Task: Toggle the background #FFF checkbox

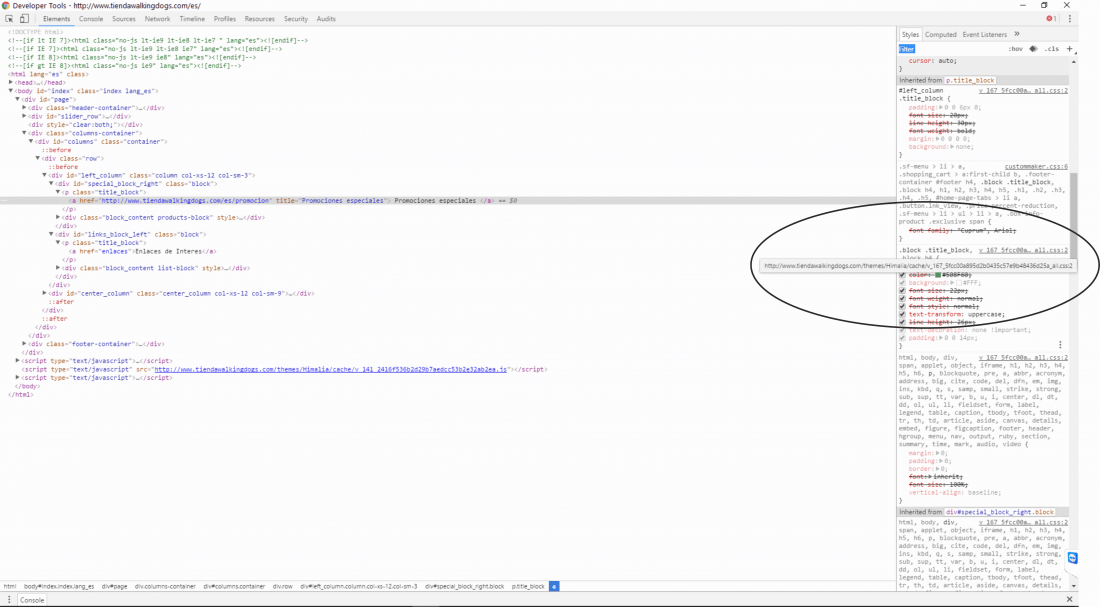Action: (902, 283)
